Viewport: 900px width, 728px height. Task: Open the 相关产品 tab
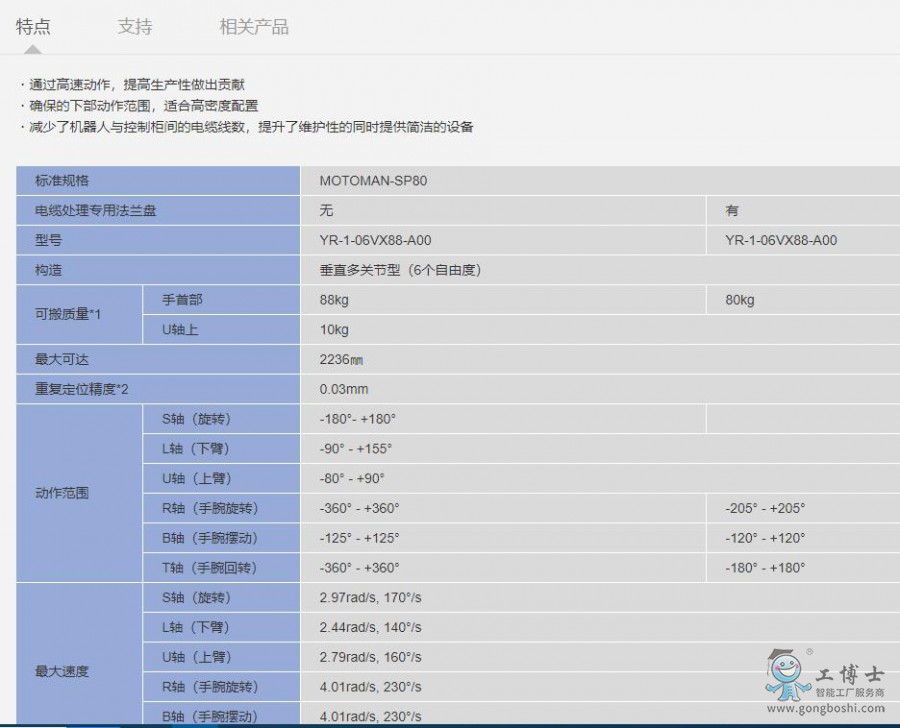click(254, 26)
